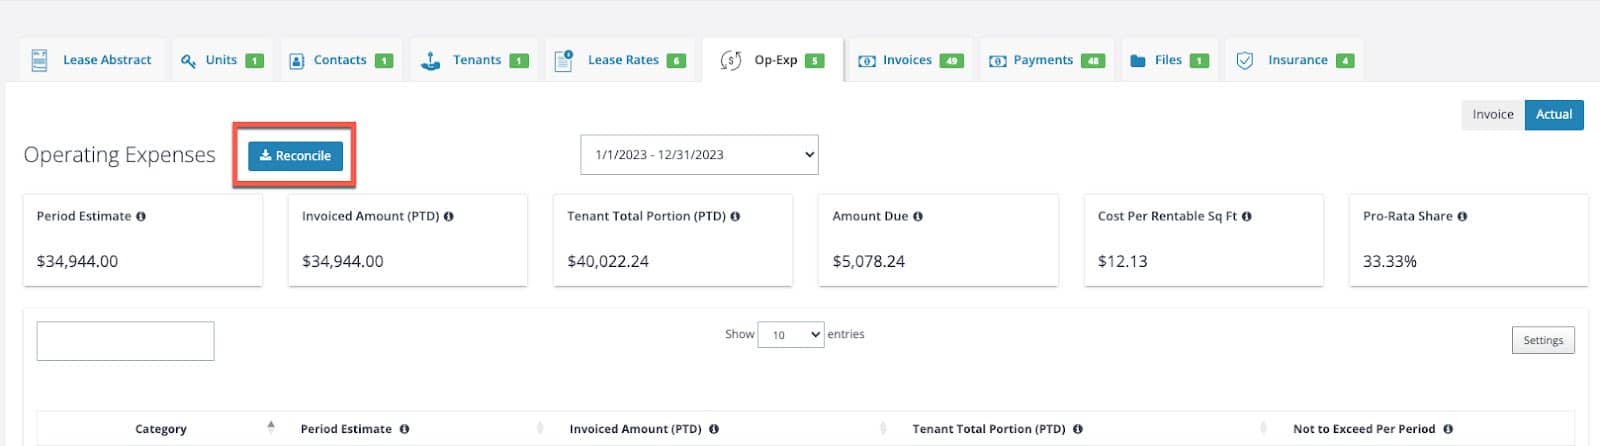The image size is (1600, 446).
Task: Click Not to Exceed Per Period info icon
Action: pos(1448,429)
